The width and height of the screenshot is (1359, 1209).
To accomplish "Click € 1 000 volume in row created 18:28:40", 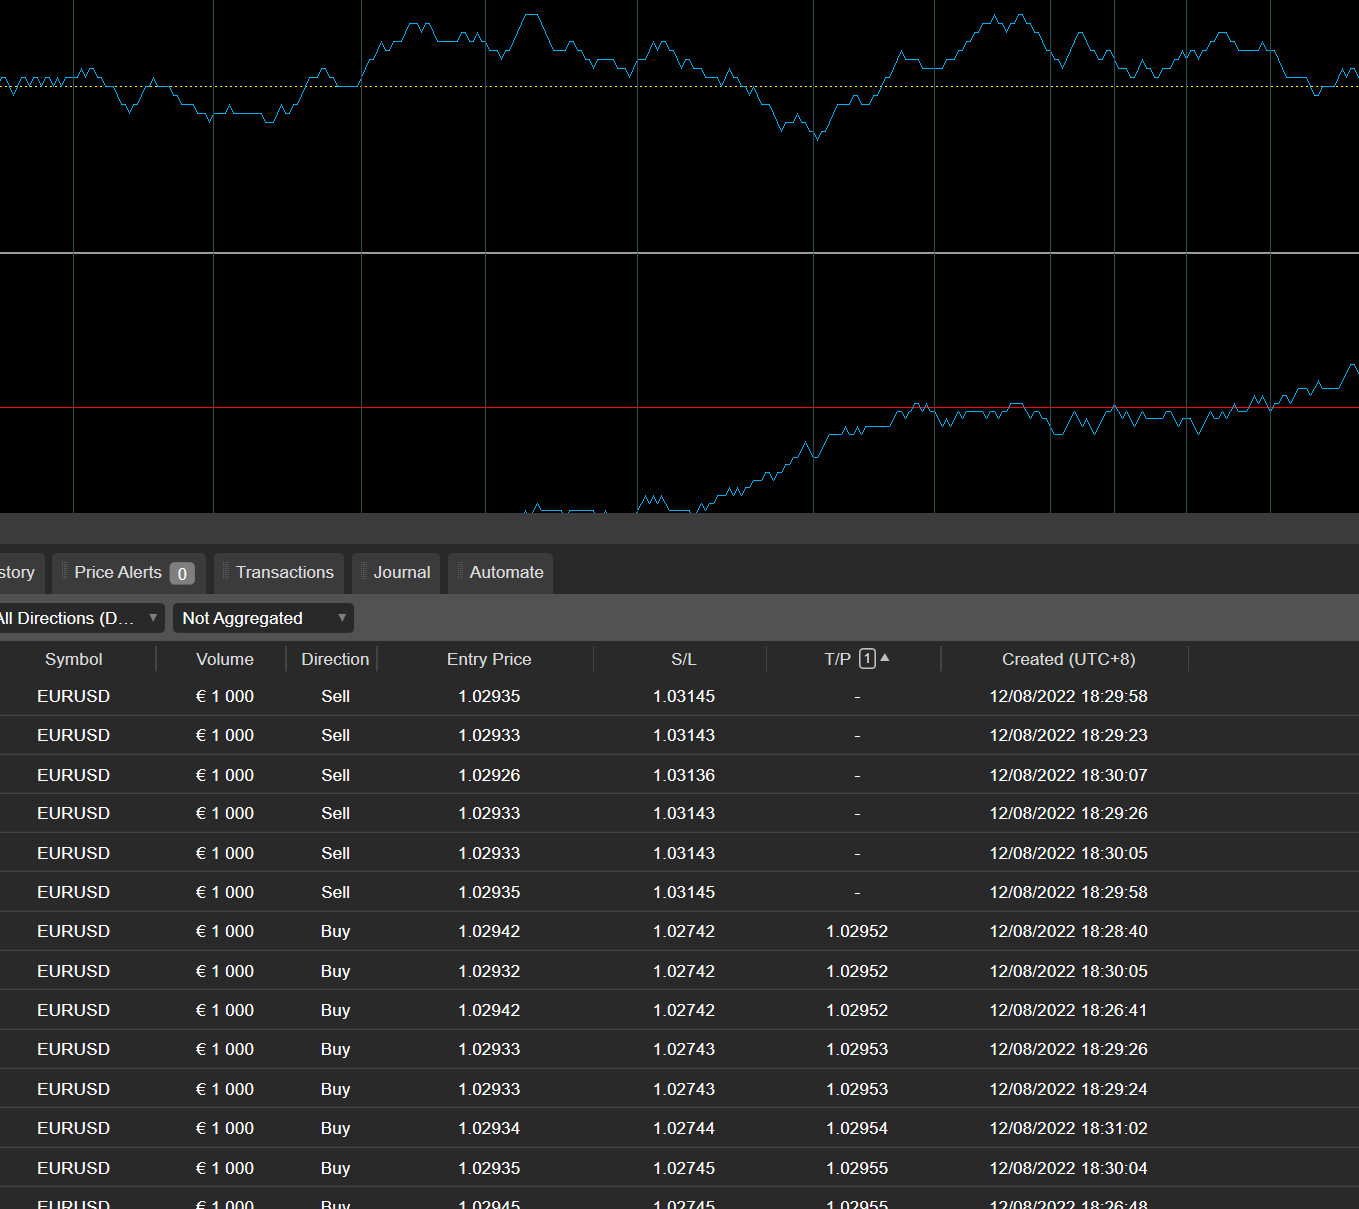I will (225, 931).
